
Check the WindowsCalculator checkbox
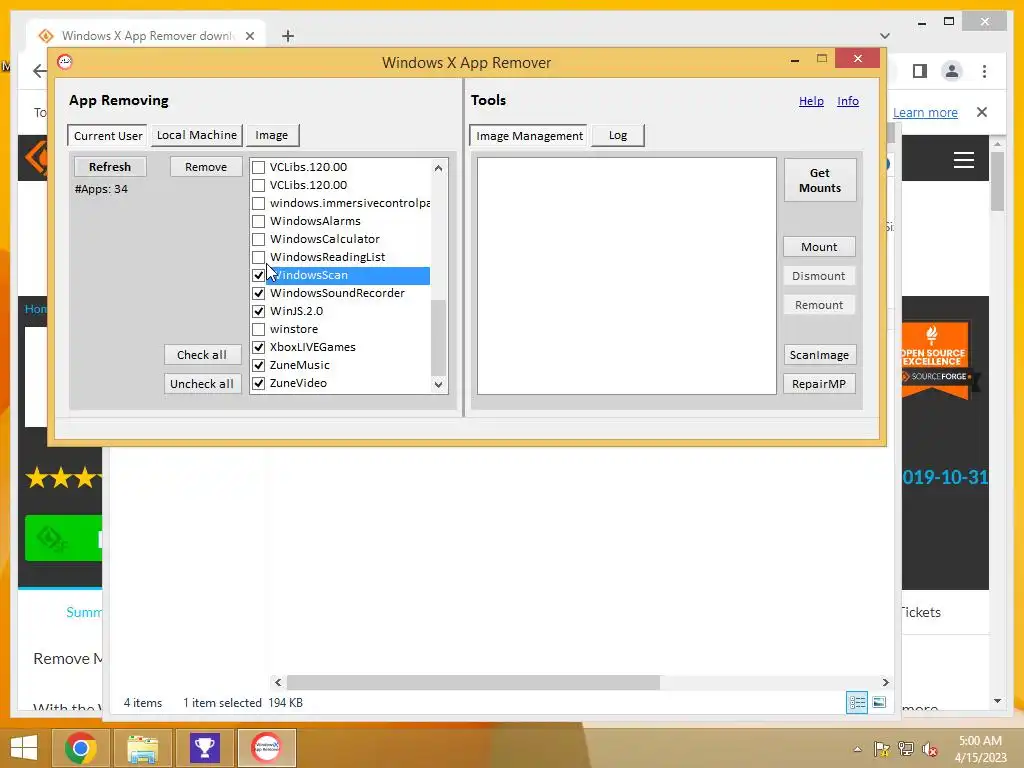(x=259, y=239)
